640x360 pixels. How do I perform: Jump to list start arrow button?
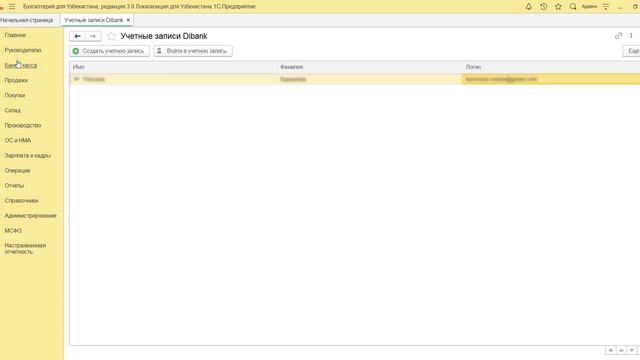click(x=610, y=350)
